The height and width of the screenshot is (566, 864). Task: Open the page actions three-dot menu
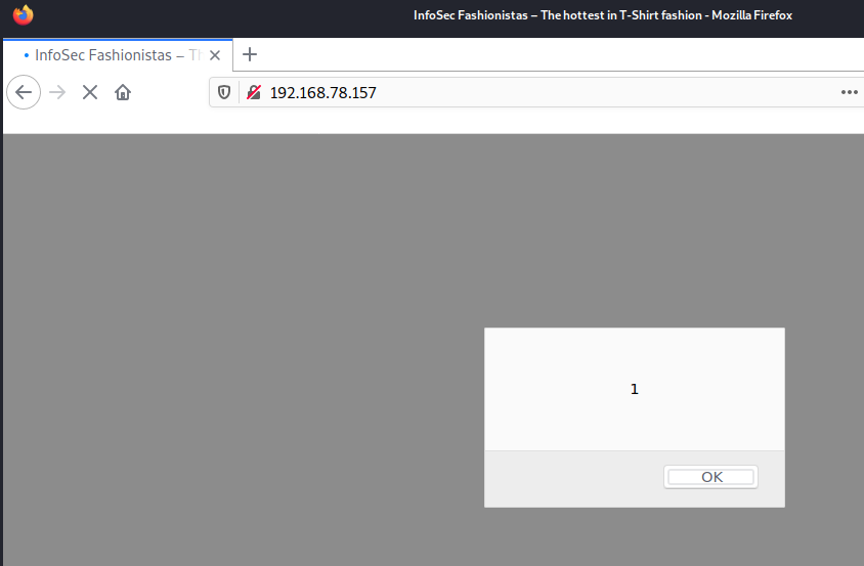point(849,92)
